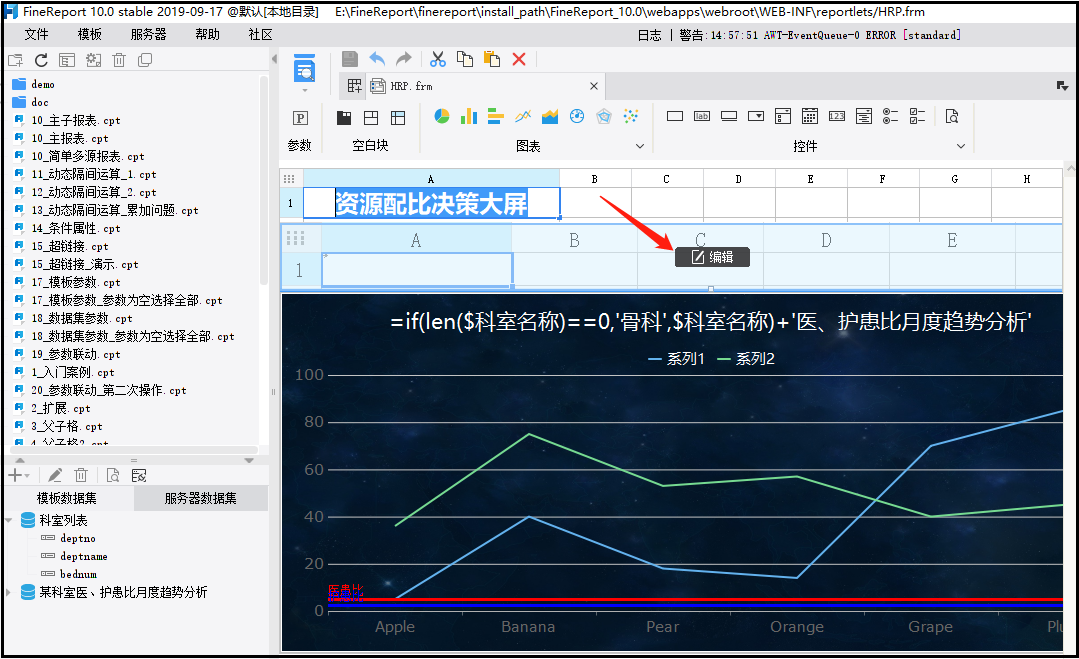Click the save disk icon
The height and width of the screenshot is (659, 1079).
coord(350,59)
